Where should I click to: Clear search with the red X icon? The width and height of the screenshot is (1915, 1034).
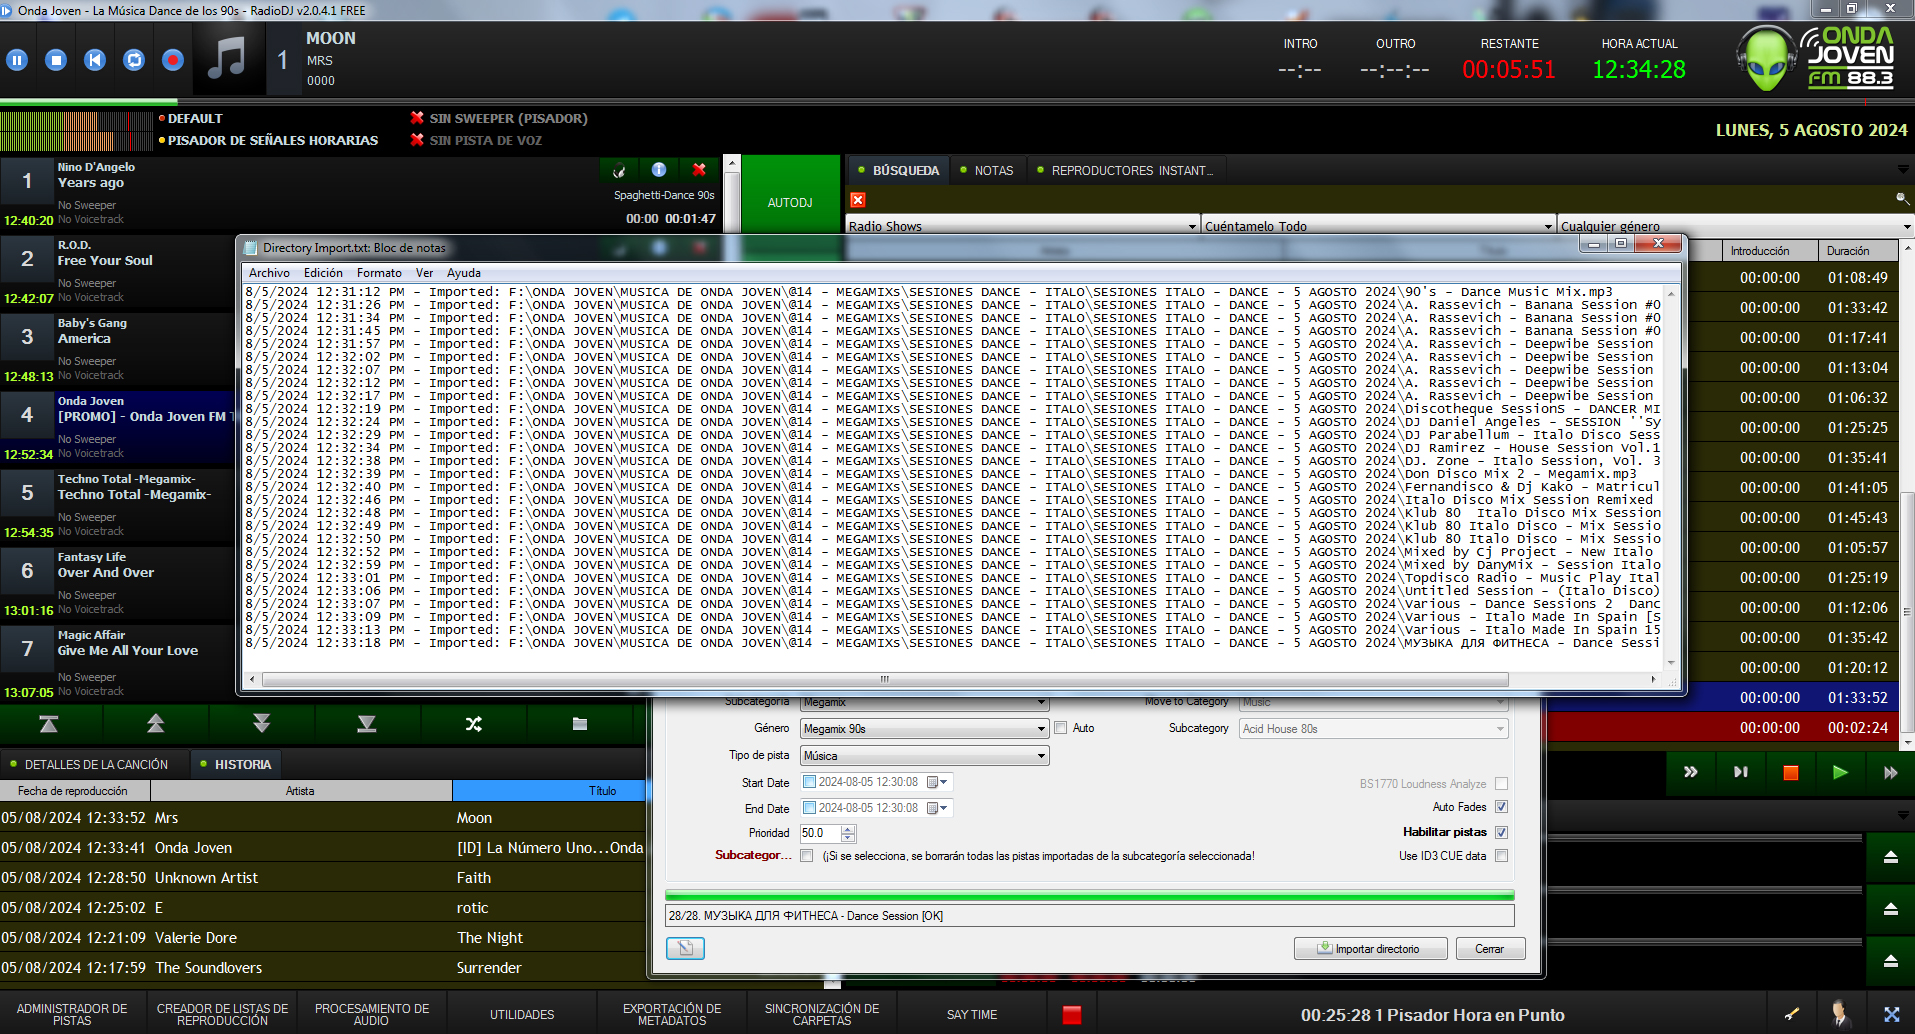[x=858, y=200]
